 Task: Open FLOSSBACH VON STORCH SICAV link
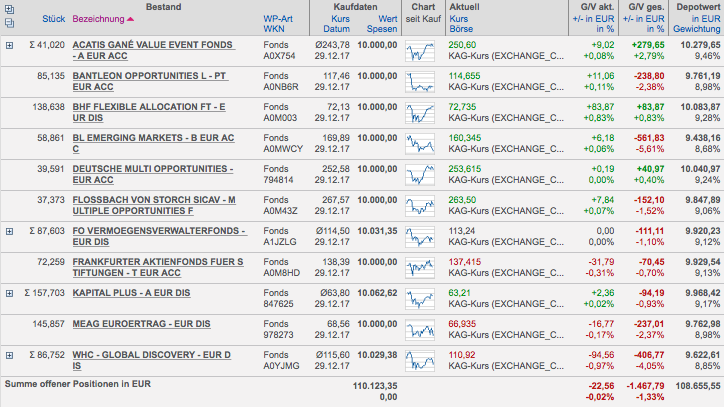point(154,205)
